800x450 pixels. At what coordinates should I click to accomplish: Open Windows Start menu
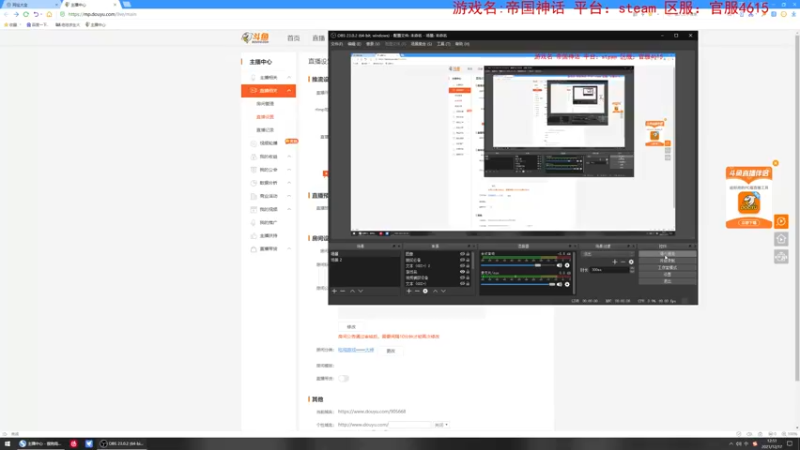7,444
